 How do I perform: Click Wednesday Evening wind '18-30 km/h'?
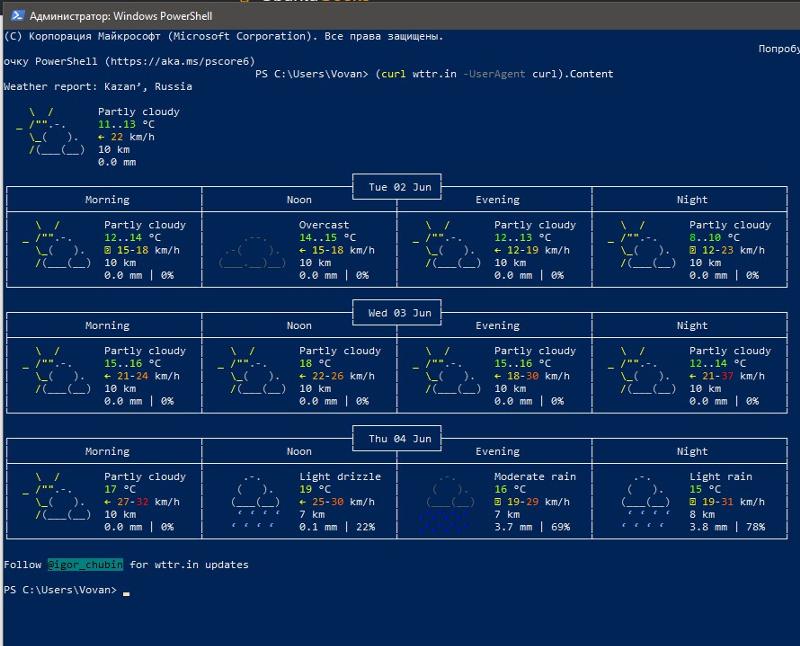[538, 376]
